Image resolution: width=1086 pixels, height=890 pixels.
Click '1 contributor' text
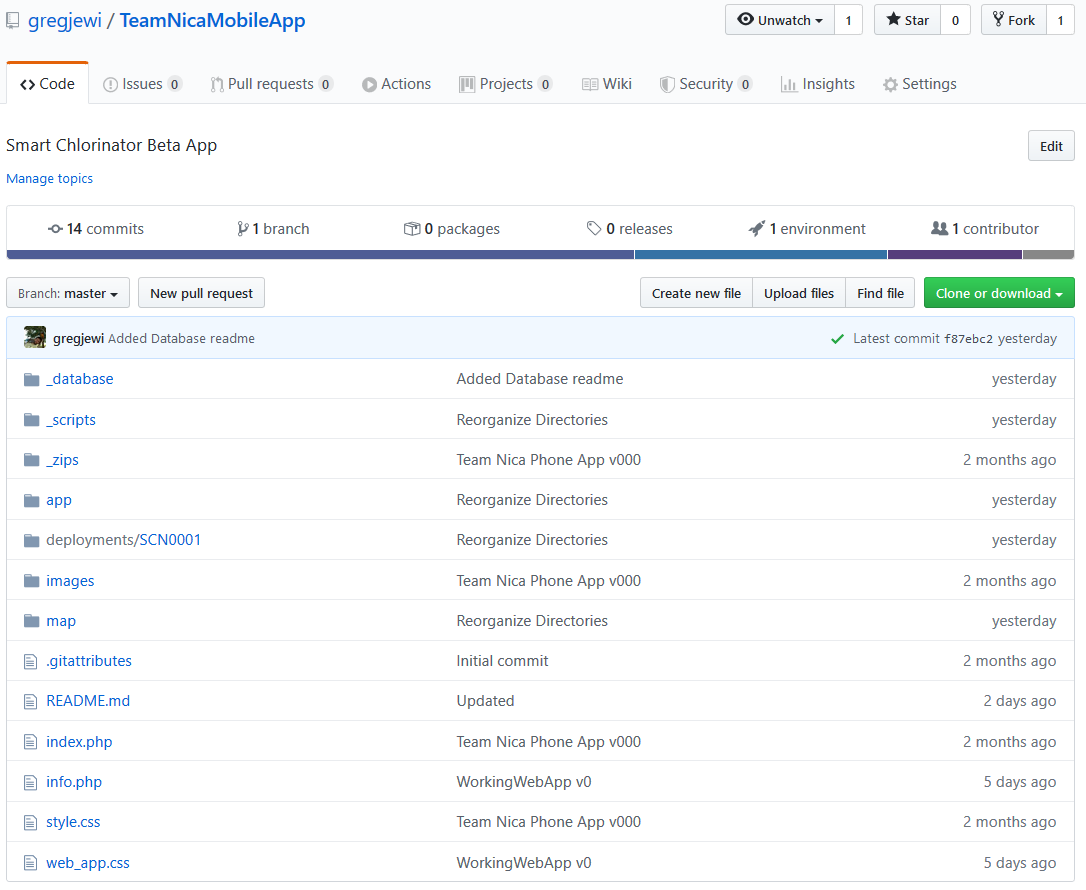pyautogui.click(x=995, y=229)
